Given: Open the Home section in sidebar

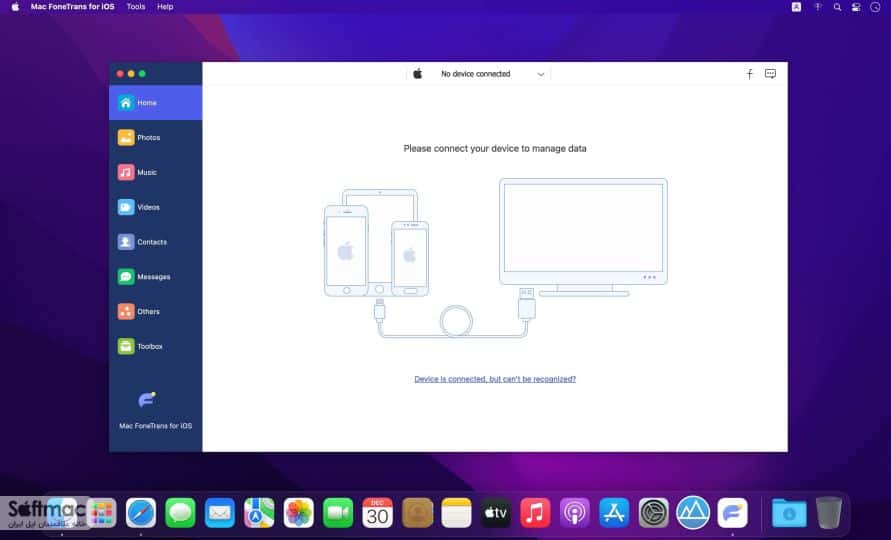Looking at the screenshot, I should [155, 103].
